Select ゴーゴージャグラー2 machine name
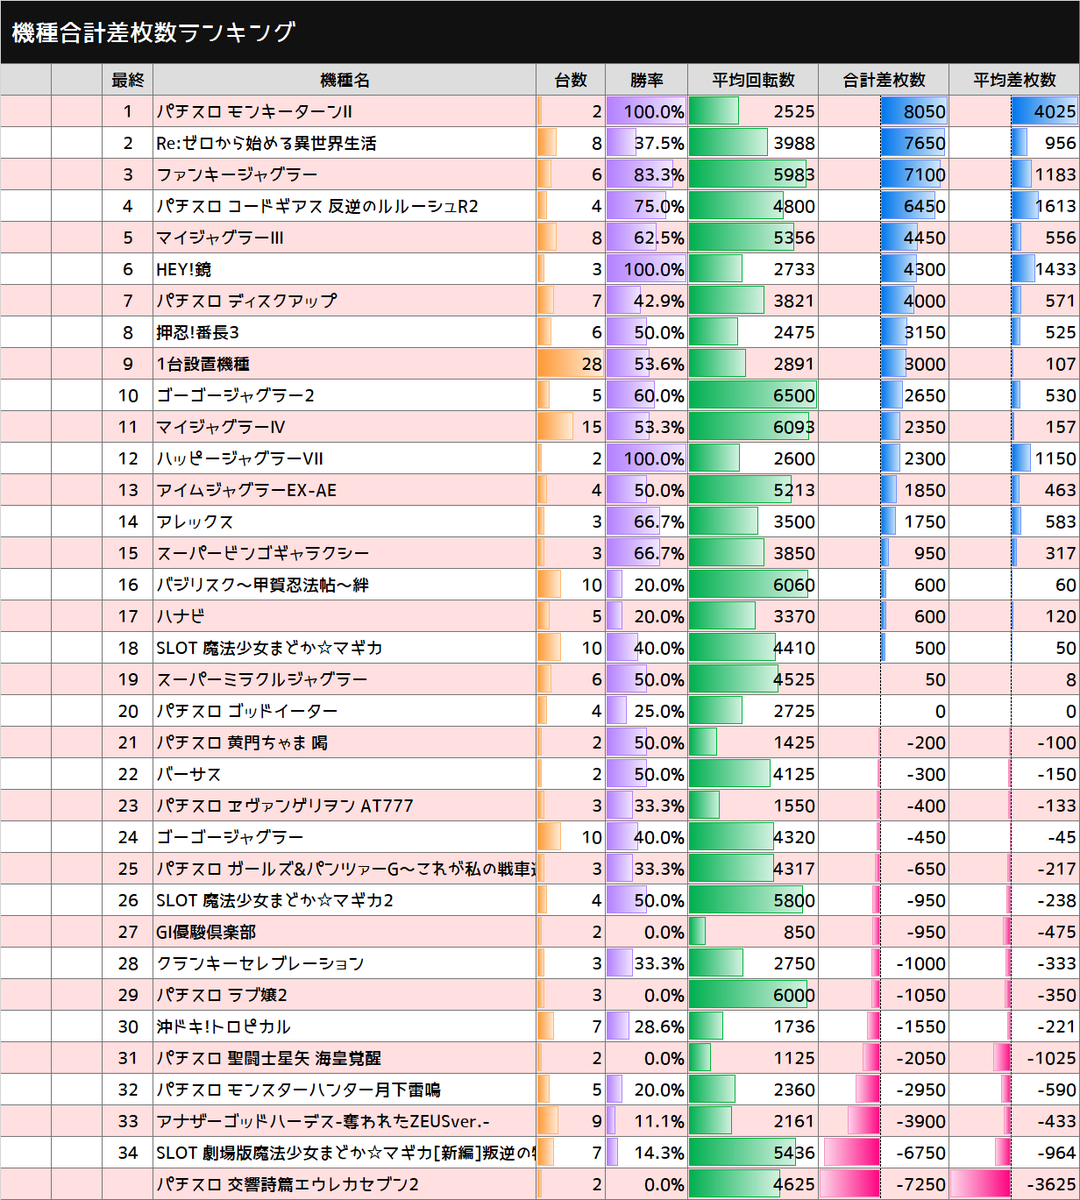This screenshot has height=1200, width=1080. click(x=235, y=395)
